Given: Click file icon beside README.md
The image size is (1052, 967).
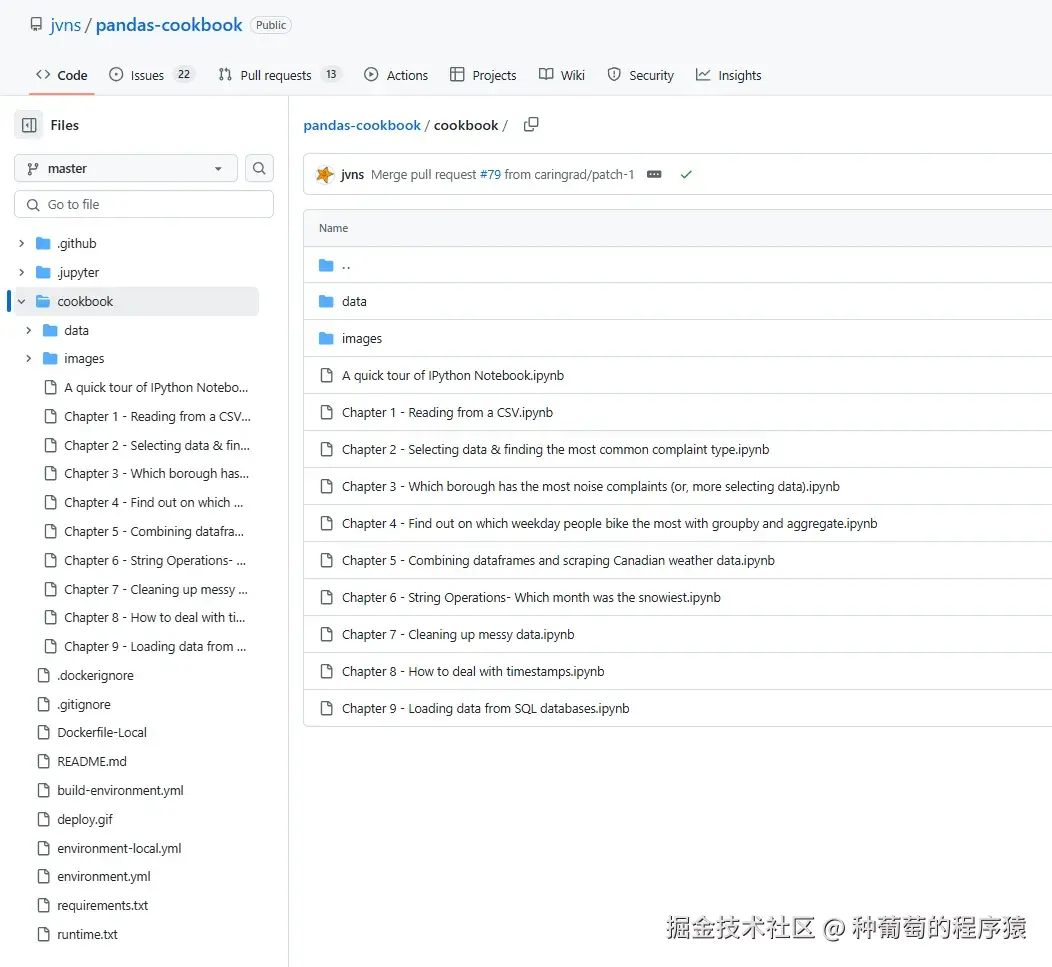Looking at the screenshot, I should [x=44, y=761].
